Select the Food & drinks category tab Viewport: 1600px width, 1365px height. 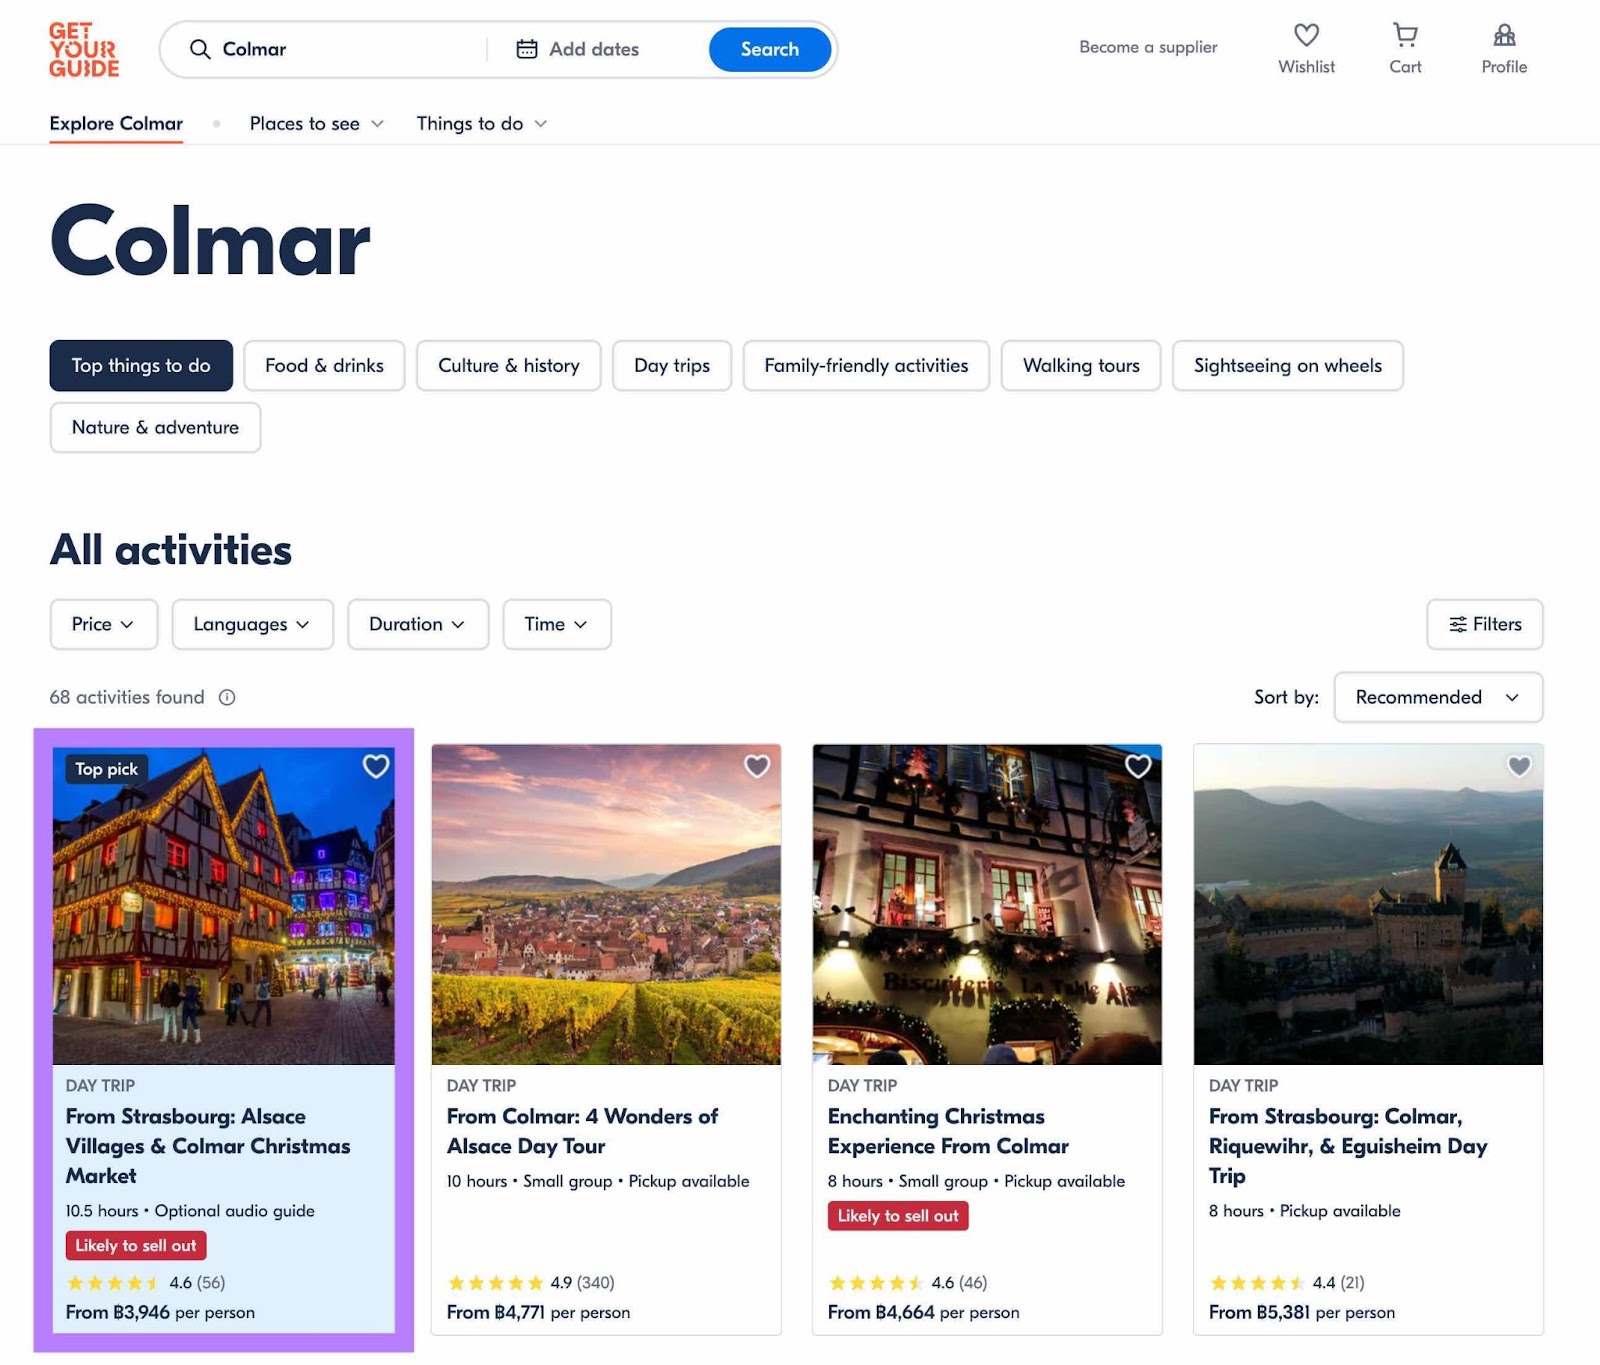324,366
